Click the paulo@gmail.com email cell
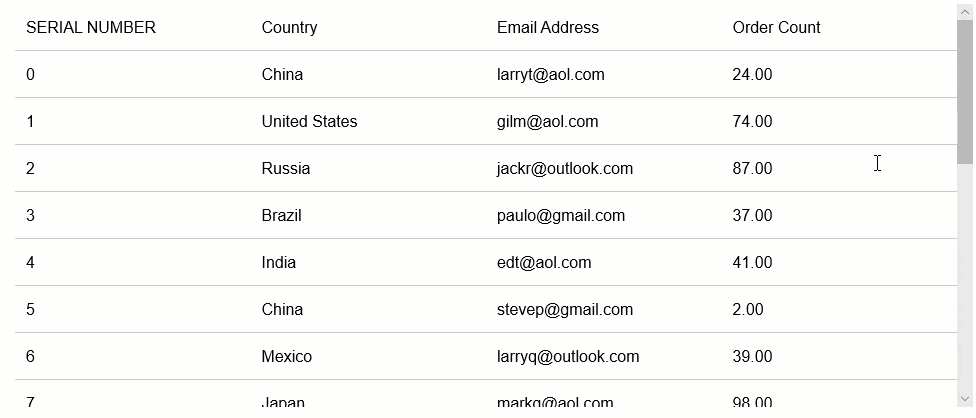 pos(560,216)
